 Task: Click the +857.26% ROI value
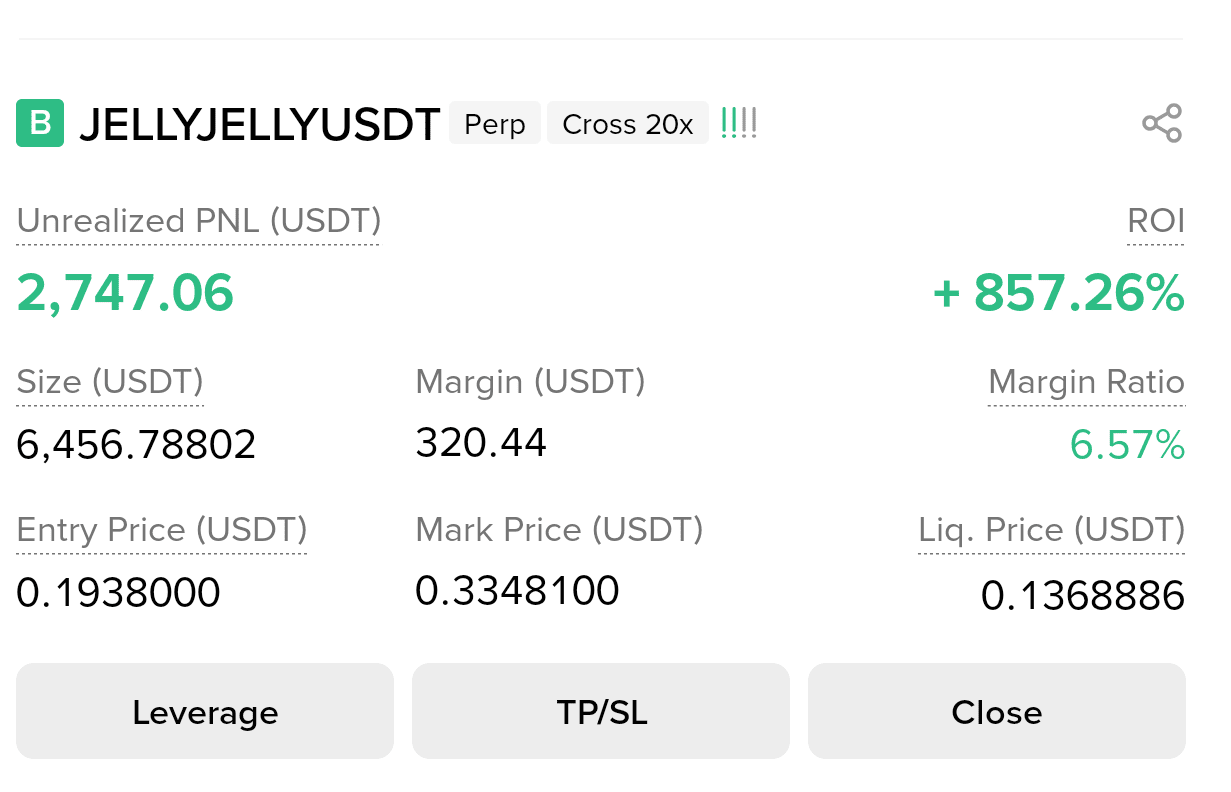click(1059, 293)
